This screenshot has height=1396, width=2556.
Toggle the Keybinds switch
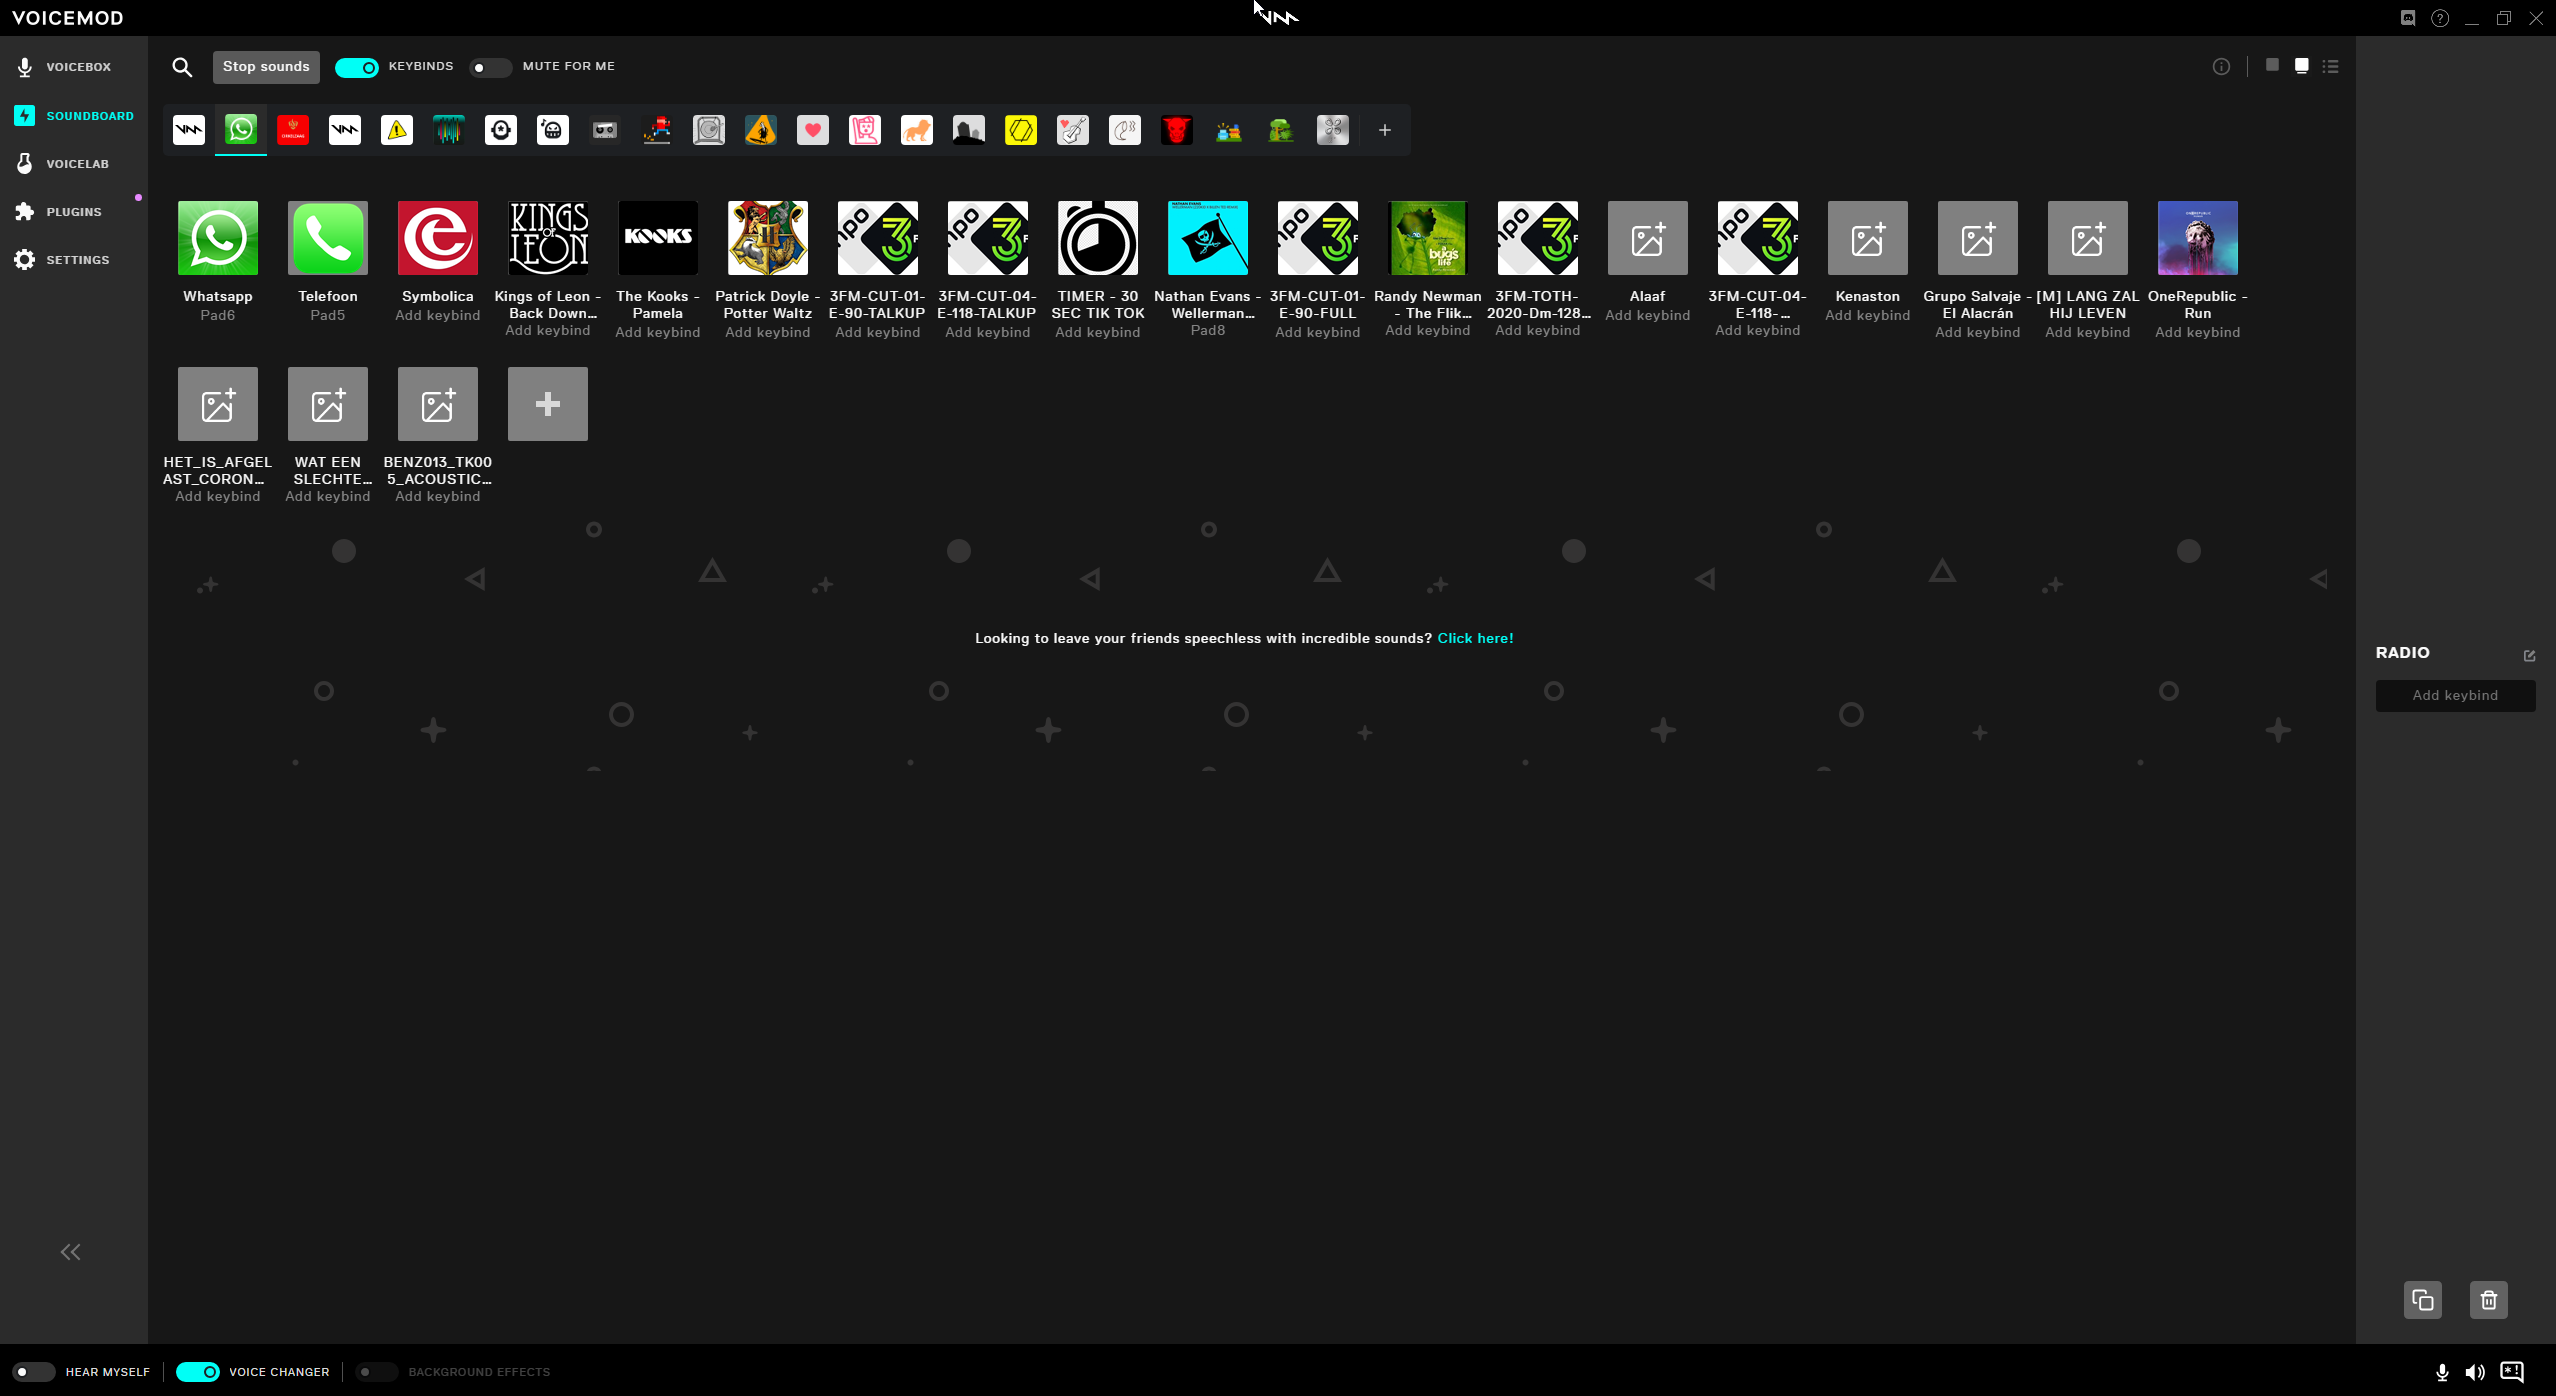357,67
